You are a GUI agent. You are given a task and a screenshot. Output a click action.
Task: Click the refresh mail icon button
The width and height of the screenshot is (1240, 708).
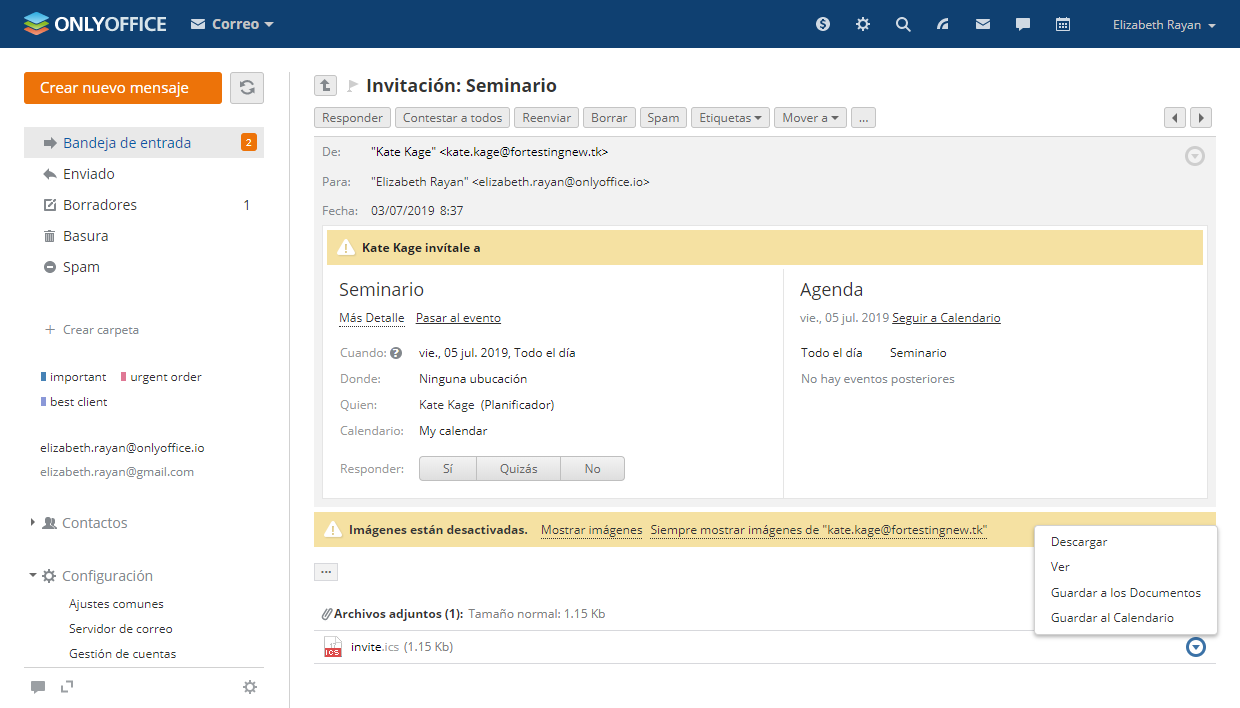point(247,88)
